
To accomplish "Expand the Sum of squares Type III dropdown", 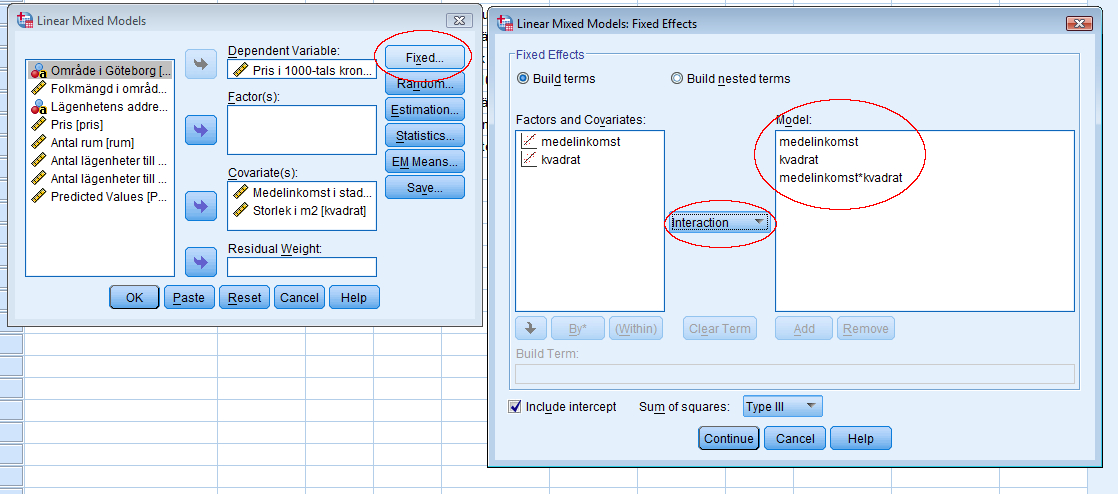I will pyautogui.click(x=782, y=406).
